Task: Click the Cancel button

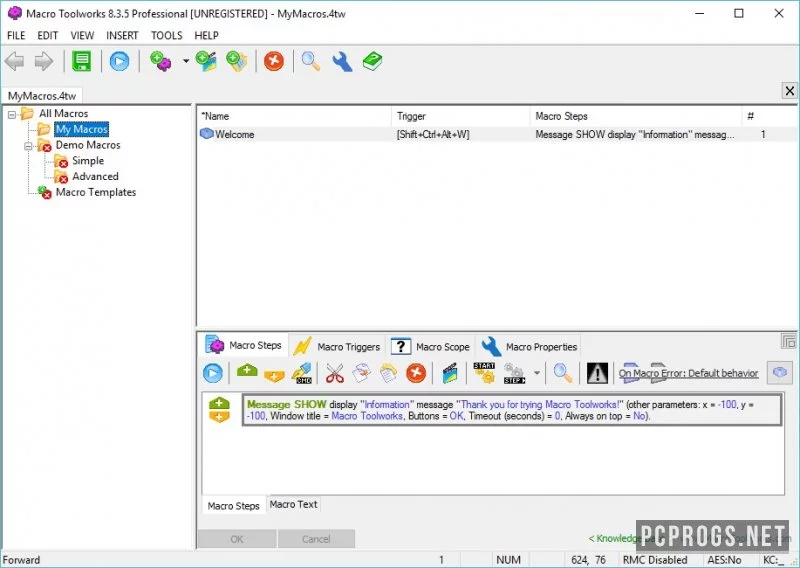Action: (316, 539)
